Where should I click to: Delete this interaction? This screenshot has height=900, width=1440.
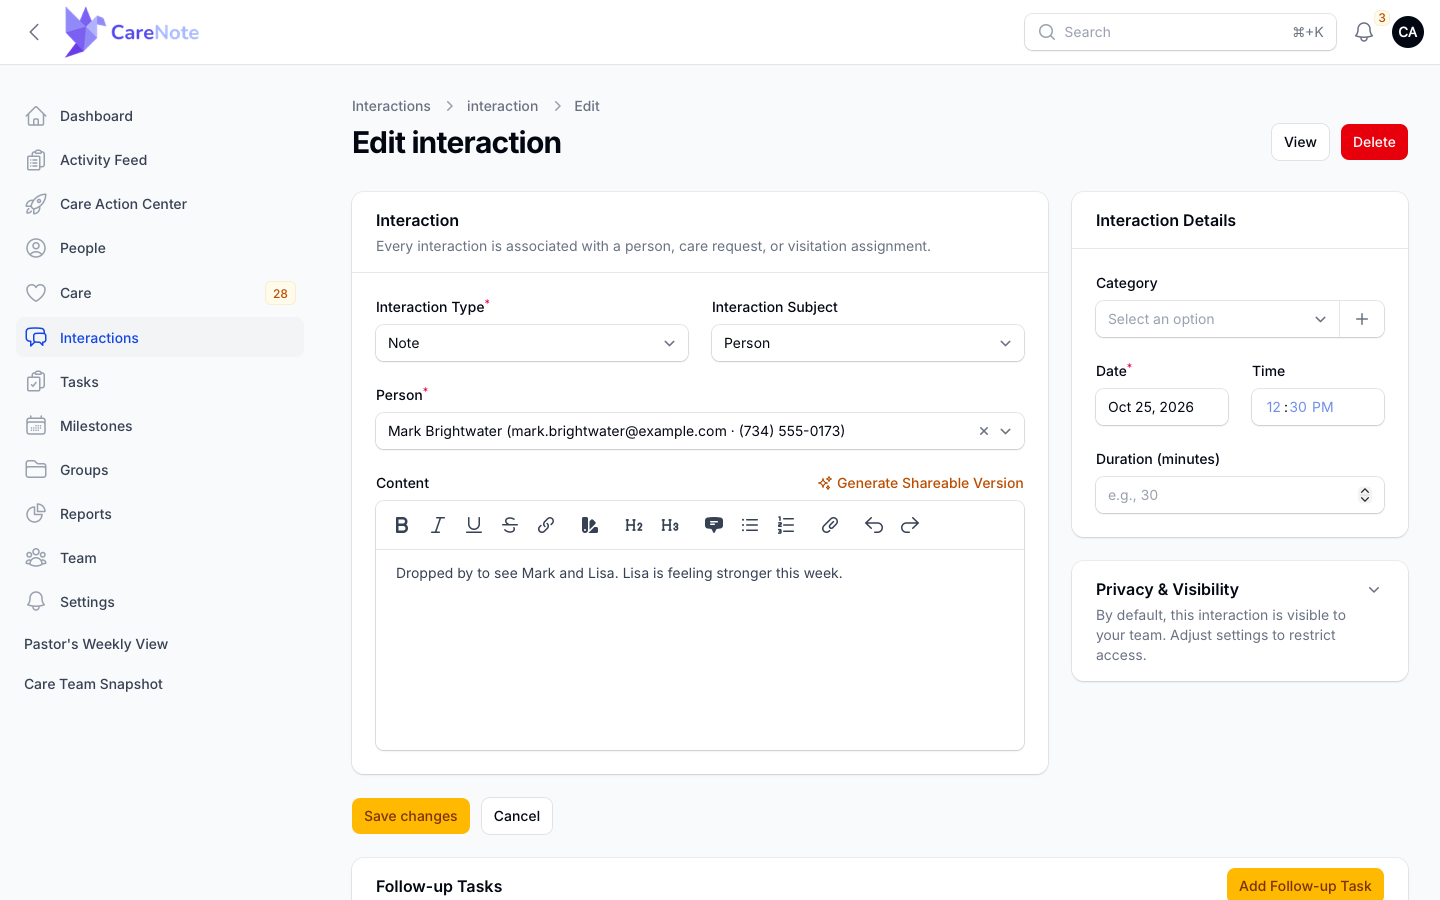pos(1374,142)
